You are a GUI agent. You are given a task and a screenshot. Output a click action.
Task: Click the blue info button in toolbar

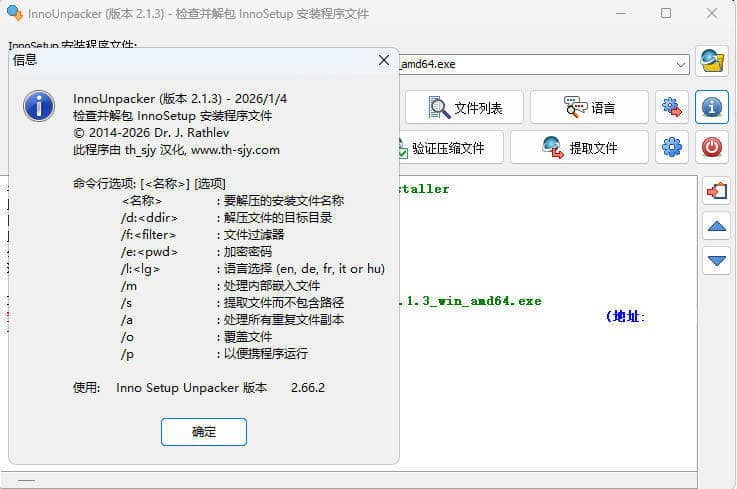coord(711,107)
